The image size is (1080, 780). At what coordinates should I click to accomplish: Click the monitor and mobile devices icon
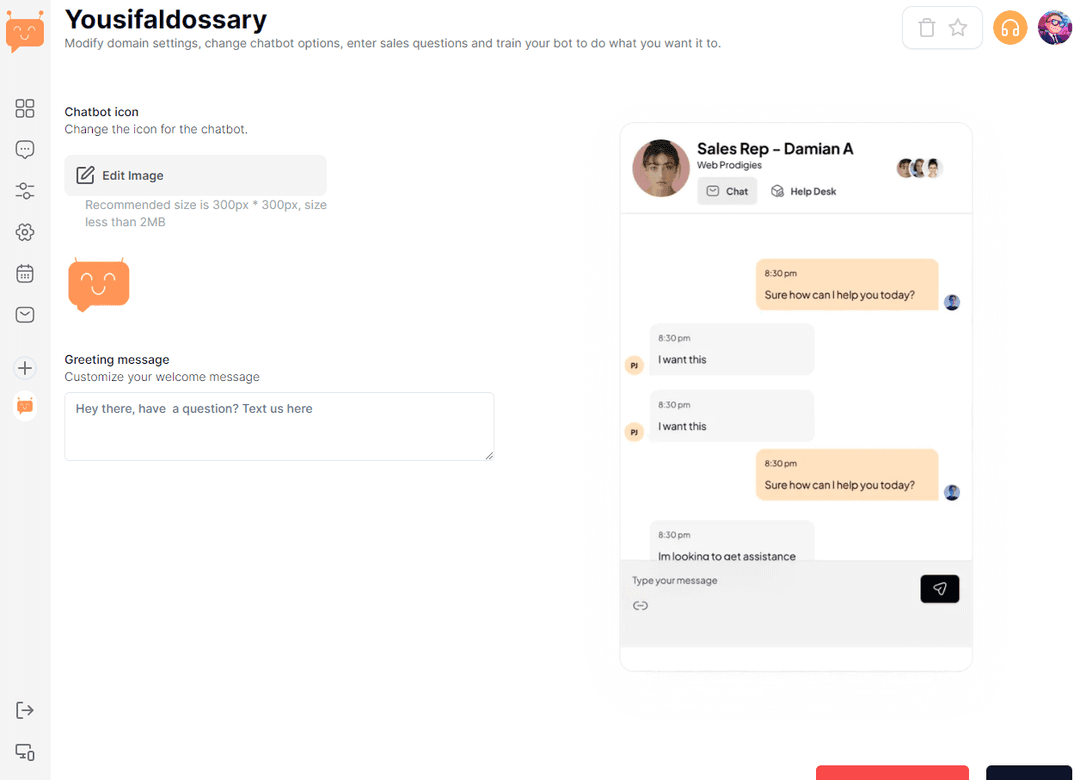(x=25, y=752)
